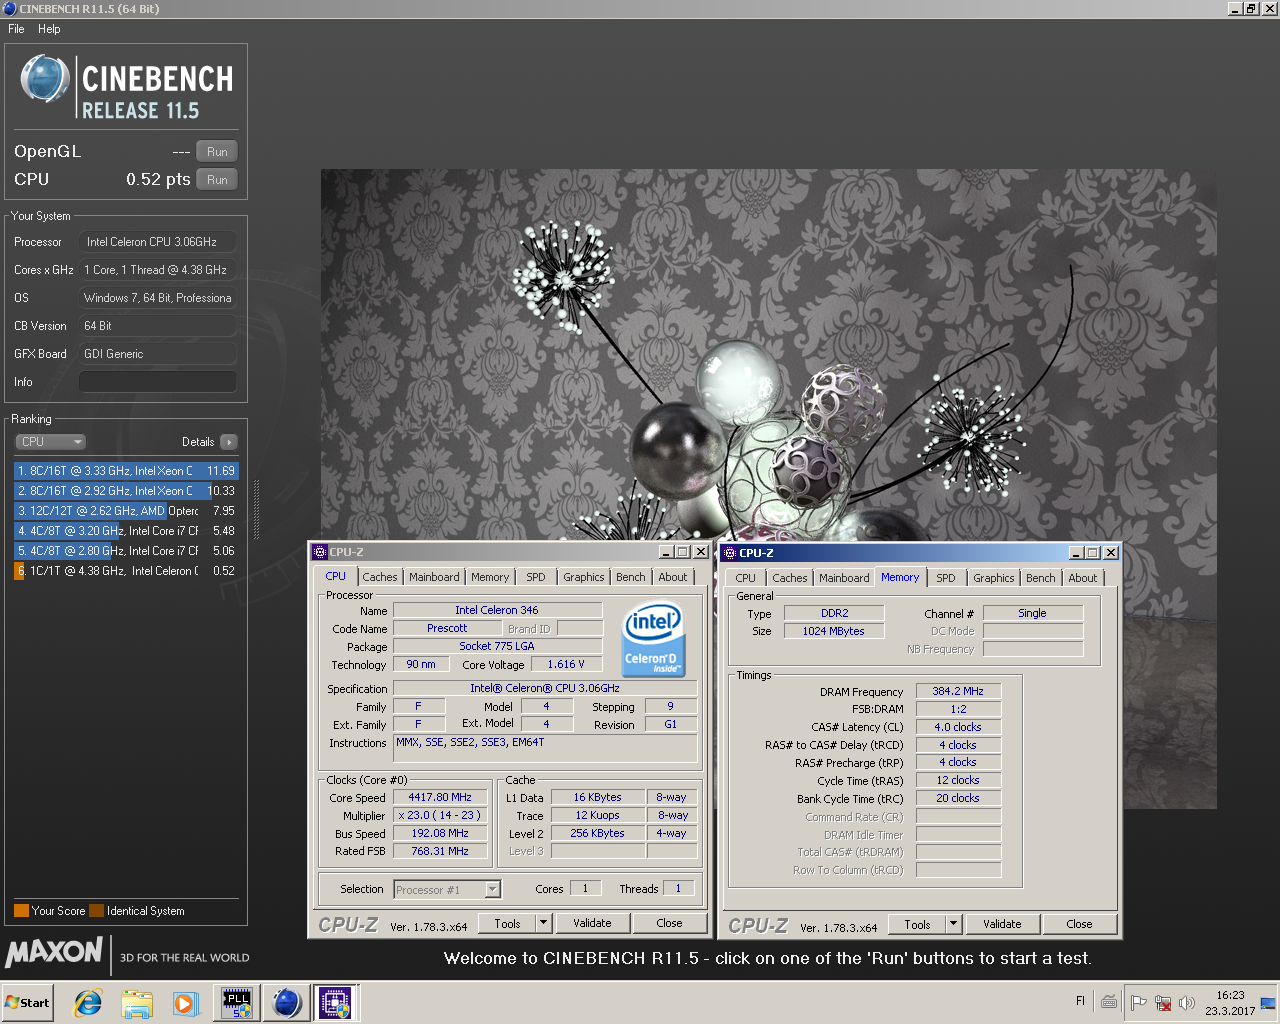Image resolution: width=1280 pixels, height=1024 pixels.
Task: Select ranking row 4C/8T @ 3.20 GHz Core i7
Action: tap(126, 531)
